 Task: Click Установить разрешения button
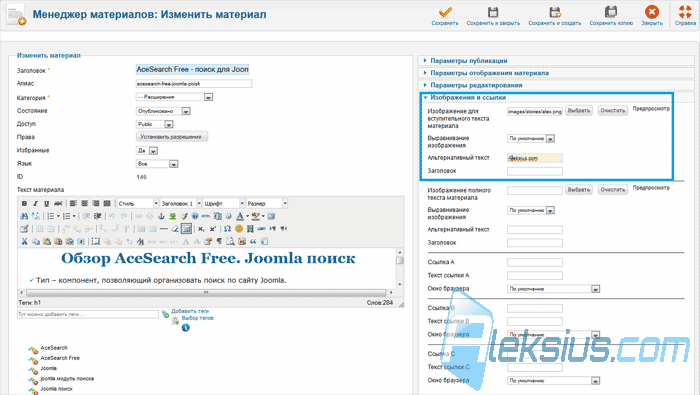[172, 137]
